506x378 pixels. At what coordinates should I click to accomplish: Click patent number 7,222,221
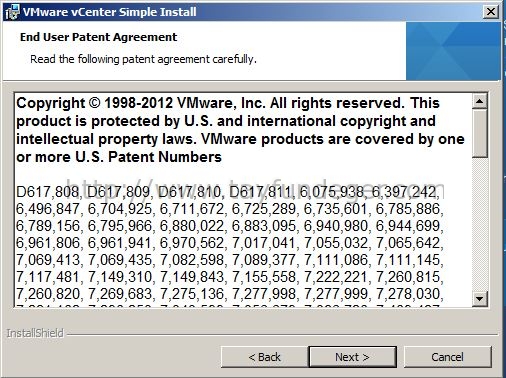(336, 277)
